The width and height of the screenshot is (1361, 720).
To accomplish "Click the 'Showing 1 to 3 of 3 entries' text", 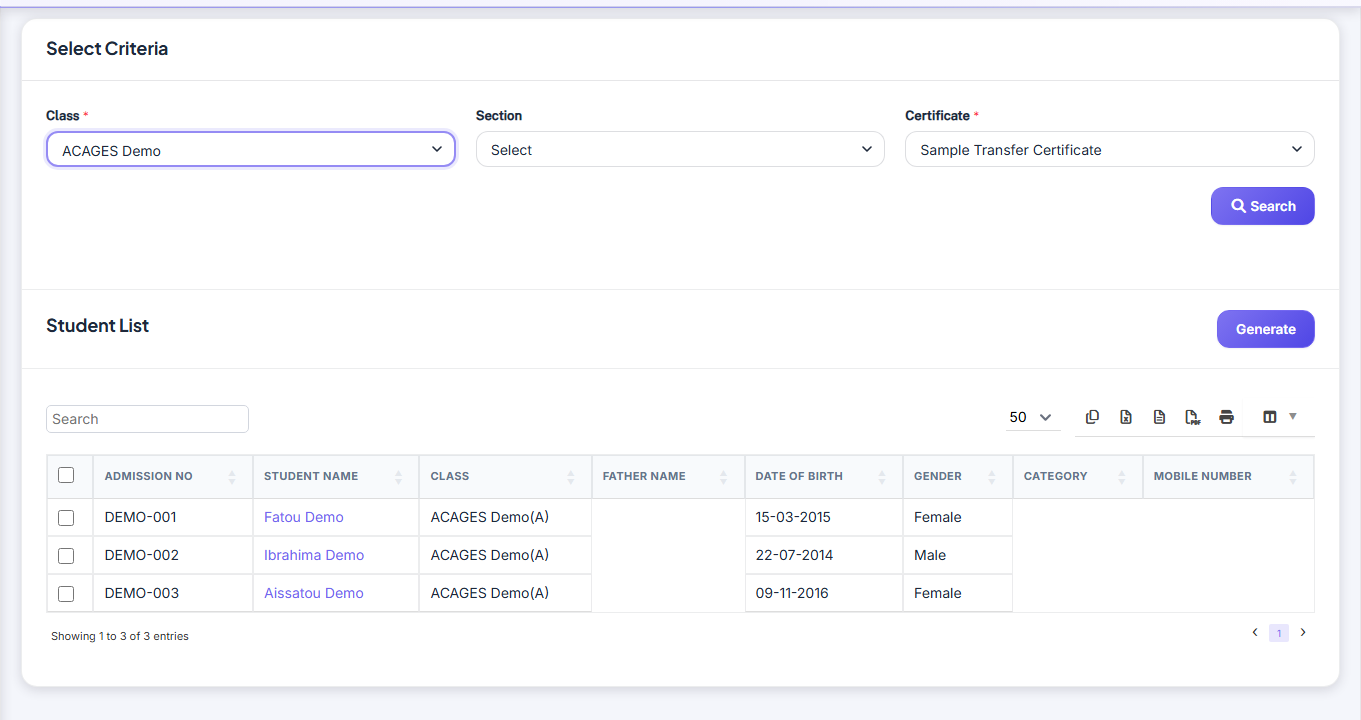I will coord(120,636).
